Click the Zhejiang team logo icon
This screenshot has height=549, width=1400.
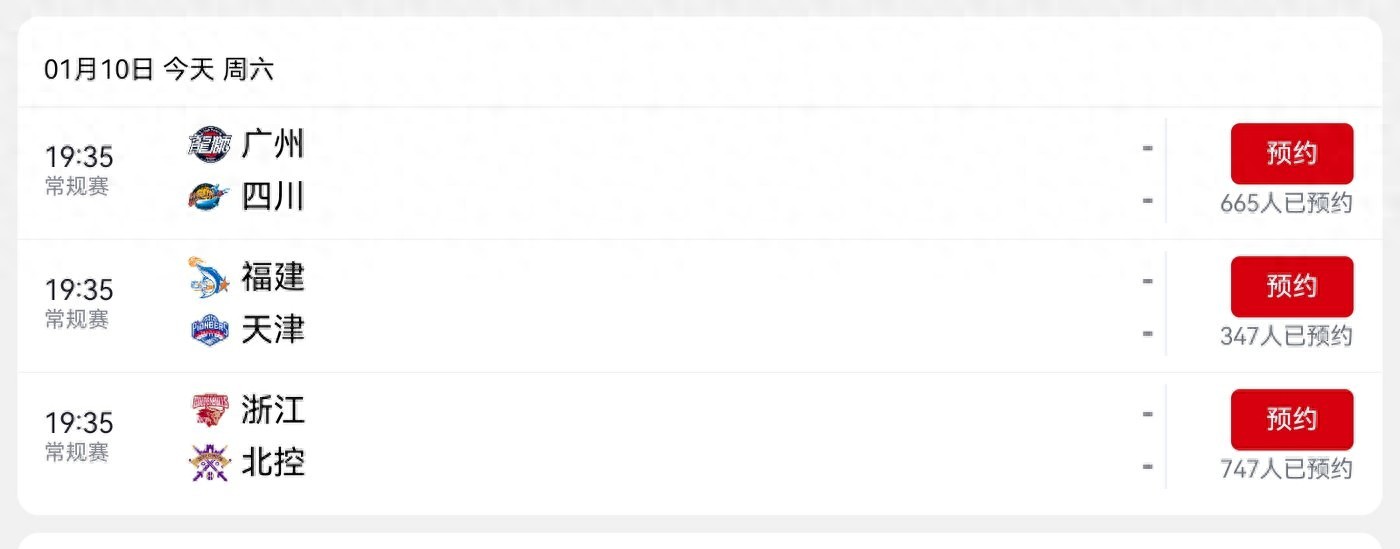[x=209, y=410]
